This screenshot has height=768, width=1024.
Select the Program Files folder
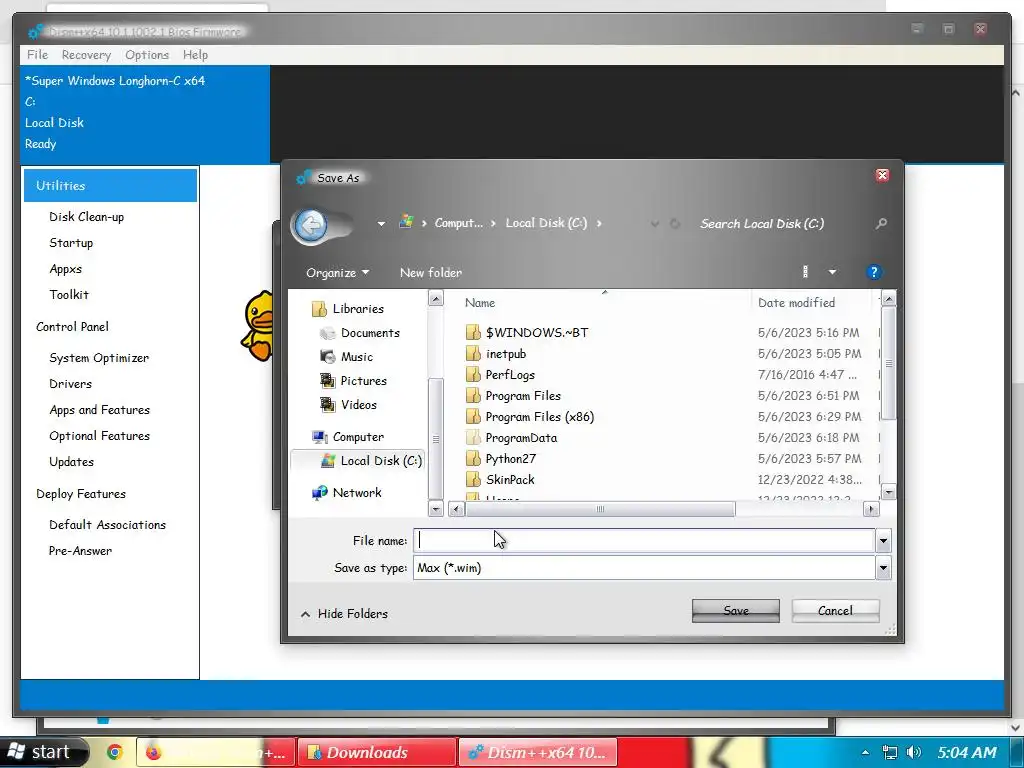[513, 396]
